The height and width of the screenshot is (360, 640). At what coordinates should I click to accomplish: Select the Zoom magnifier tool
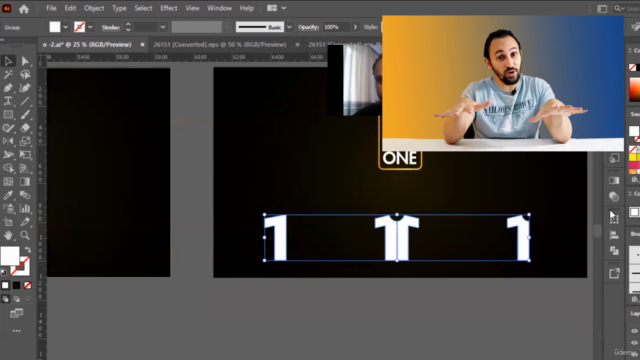(25, 236)
